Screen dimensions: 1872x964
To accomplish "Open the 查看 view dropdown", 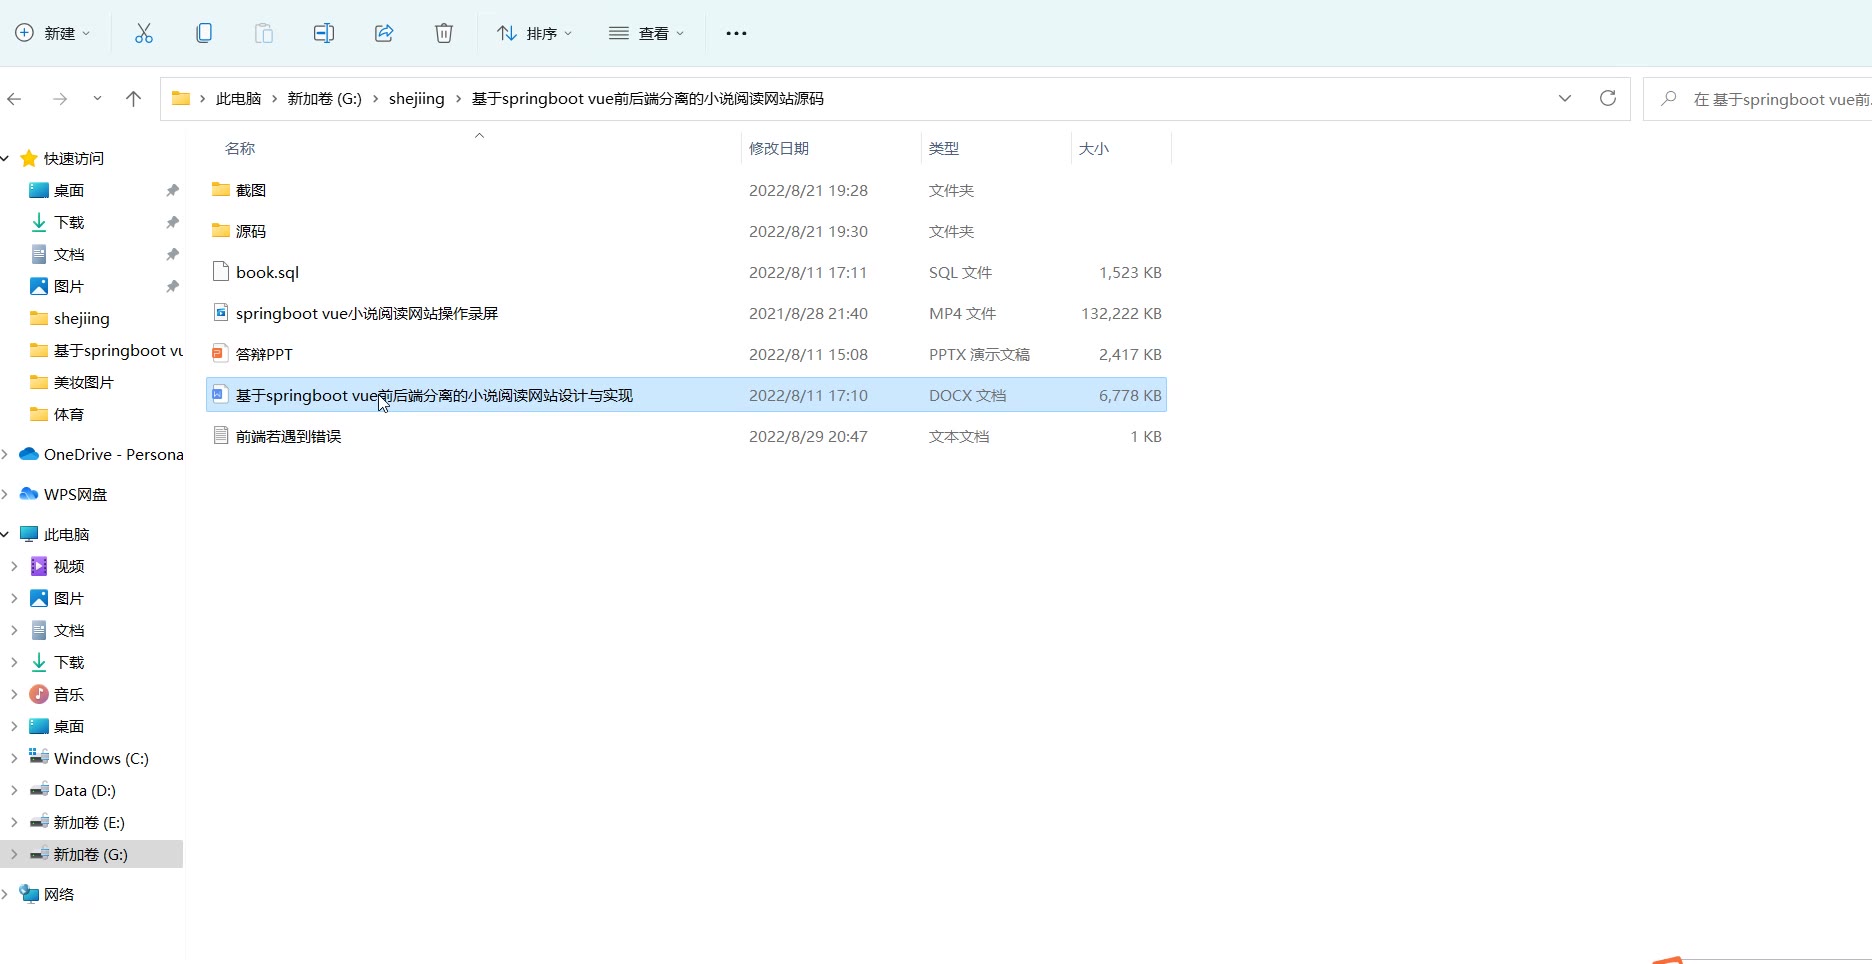I will click(647, 33).
